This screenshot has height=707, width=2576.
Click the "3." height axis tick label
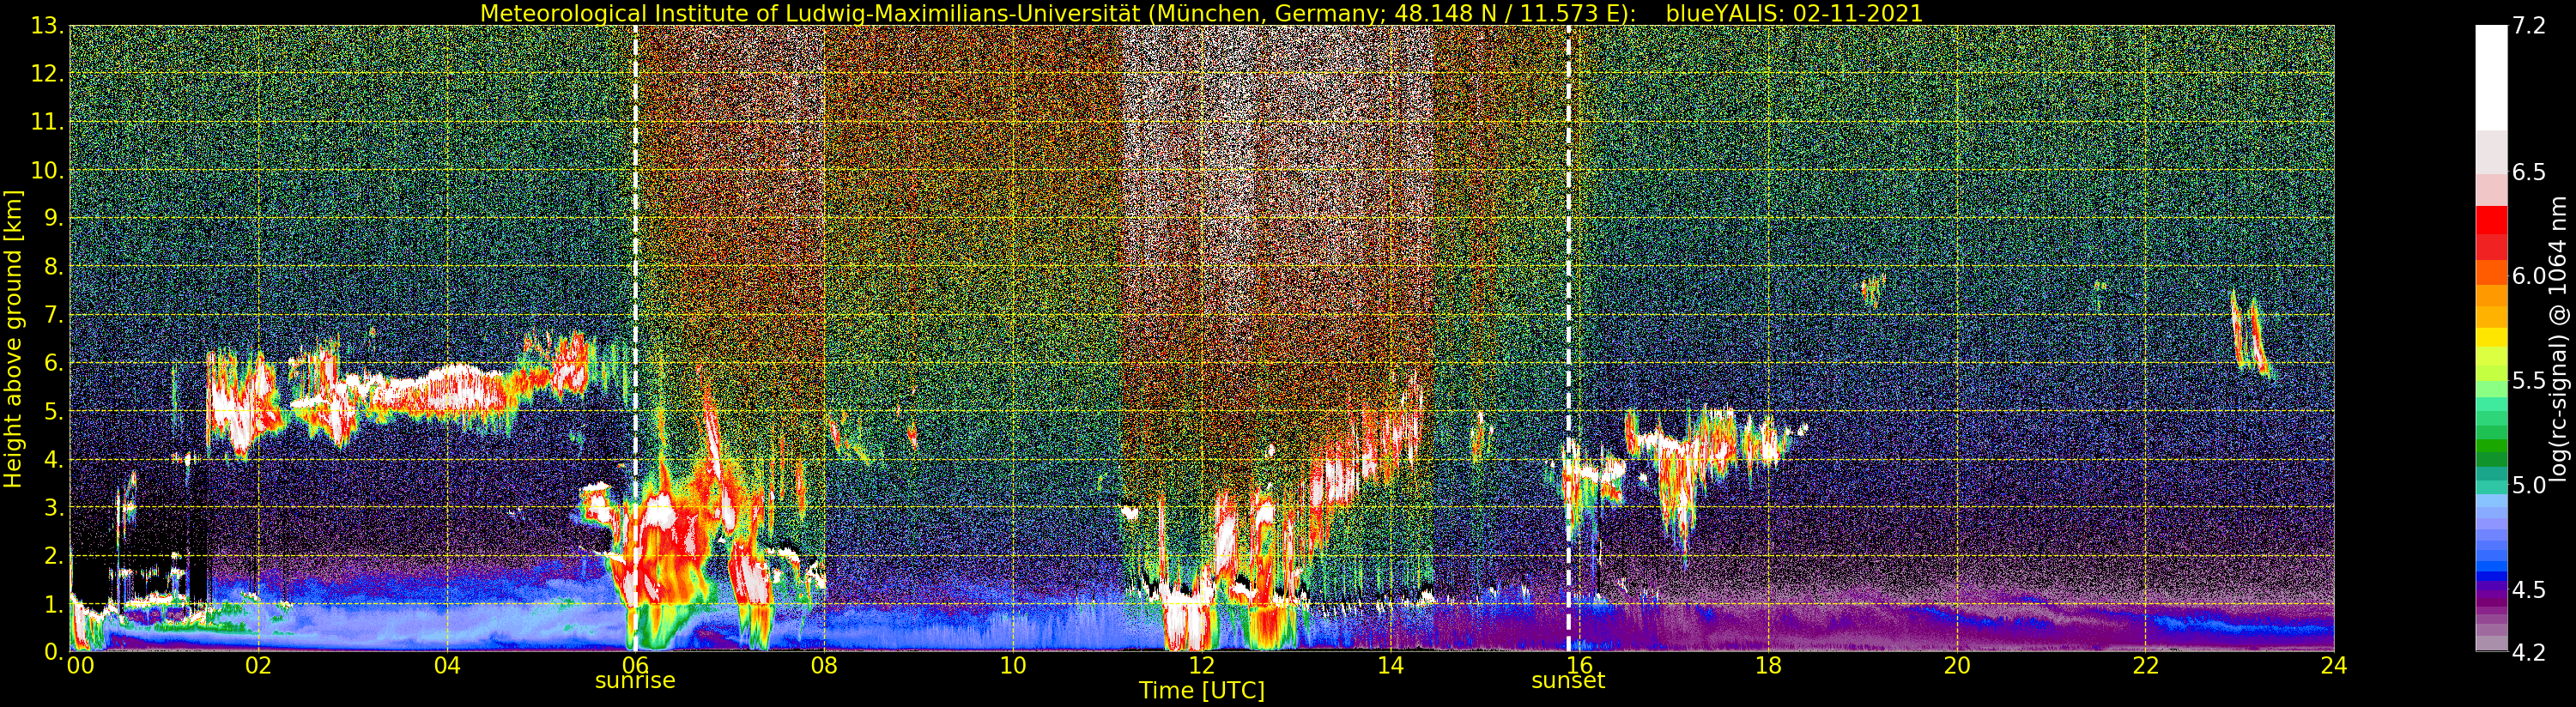pos(53,507)
